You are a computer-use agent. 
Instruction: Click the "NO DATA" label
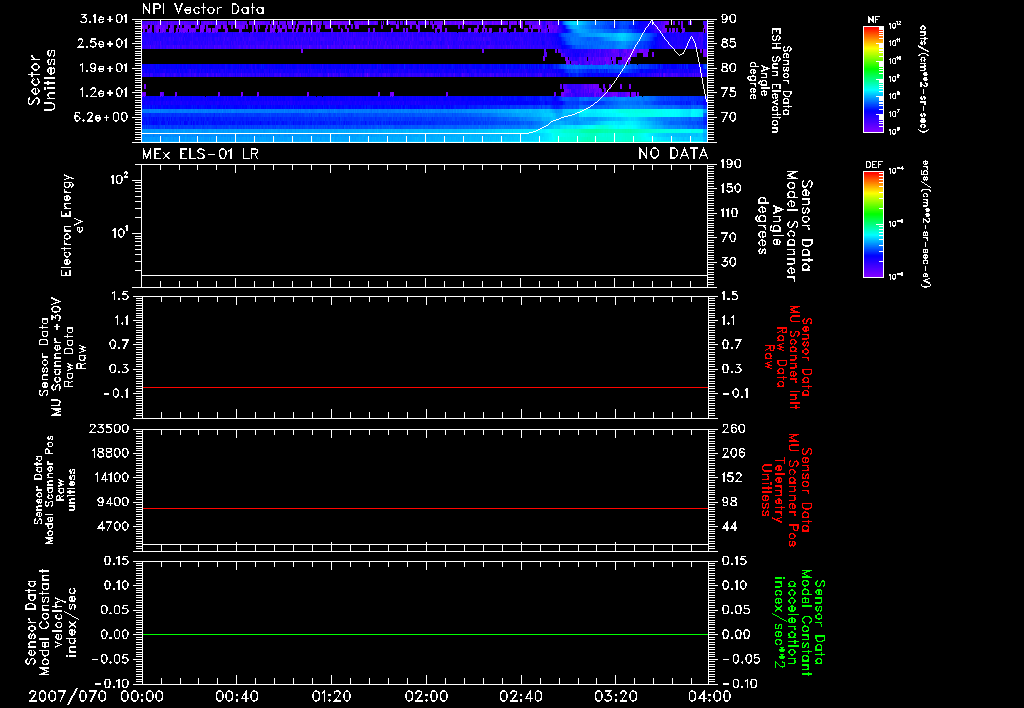(x=673, y=154)
